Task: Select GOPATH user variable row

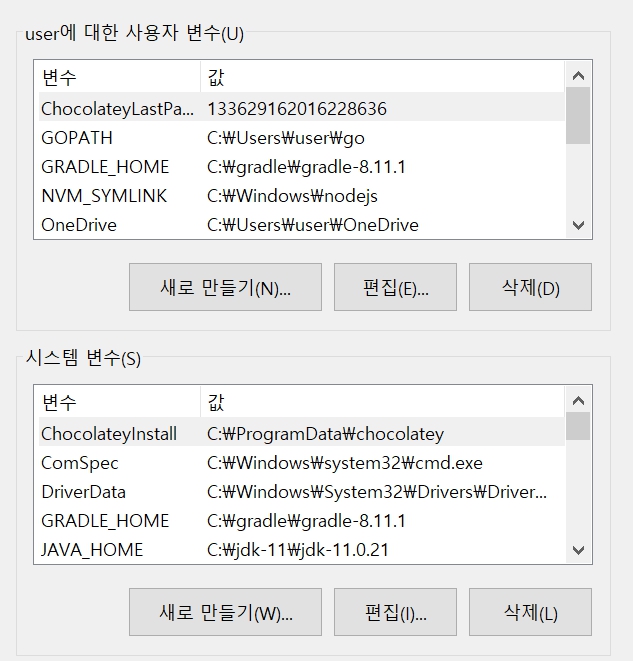Action: tap(301, 138)
